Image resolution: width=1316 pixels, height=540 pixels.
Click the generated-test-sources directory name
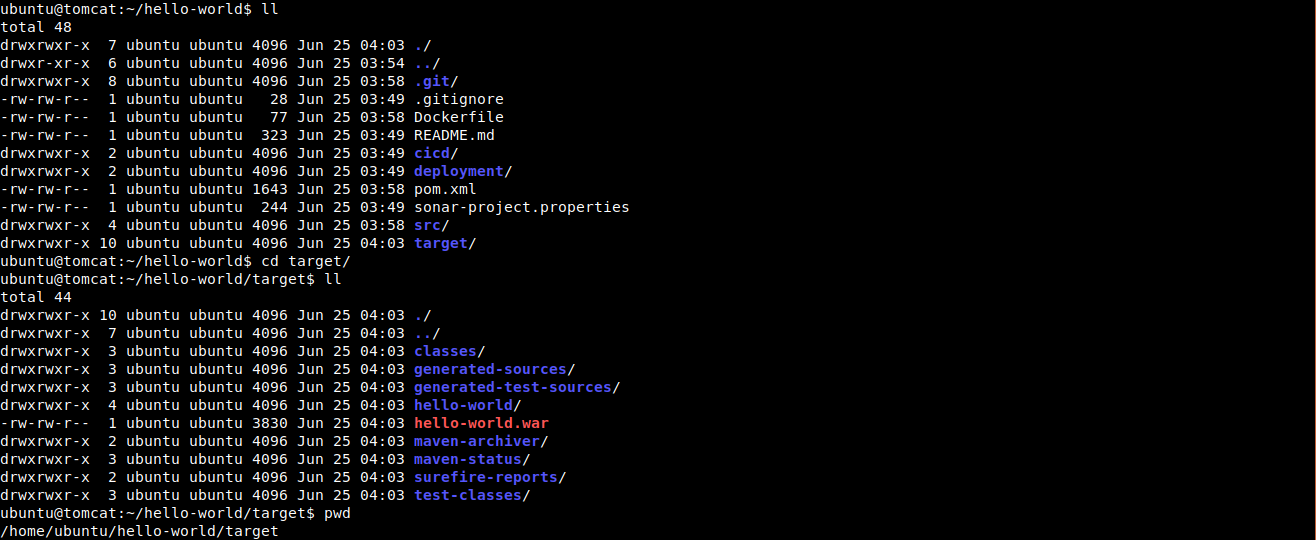(x=513, y=387)
